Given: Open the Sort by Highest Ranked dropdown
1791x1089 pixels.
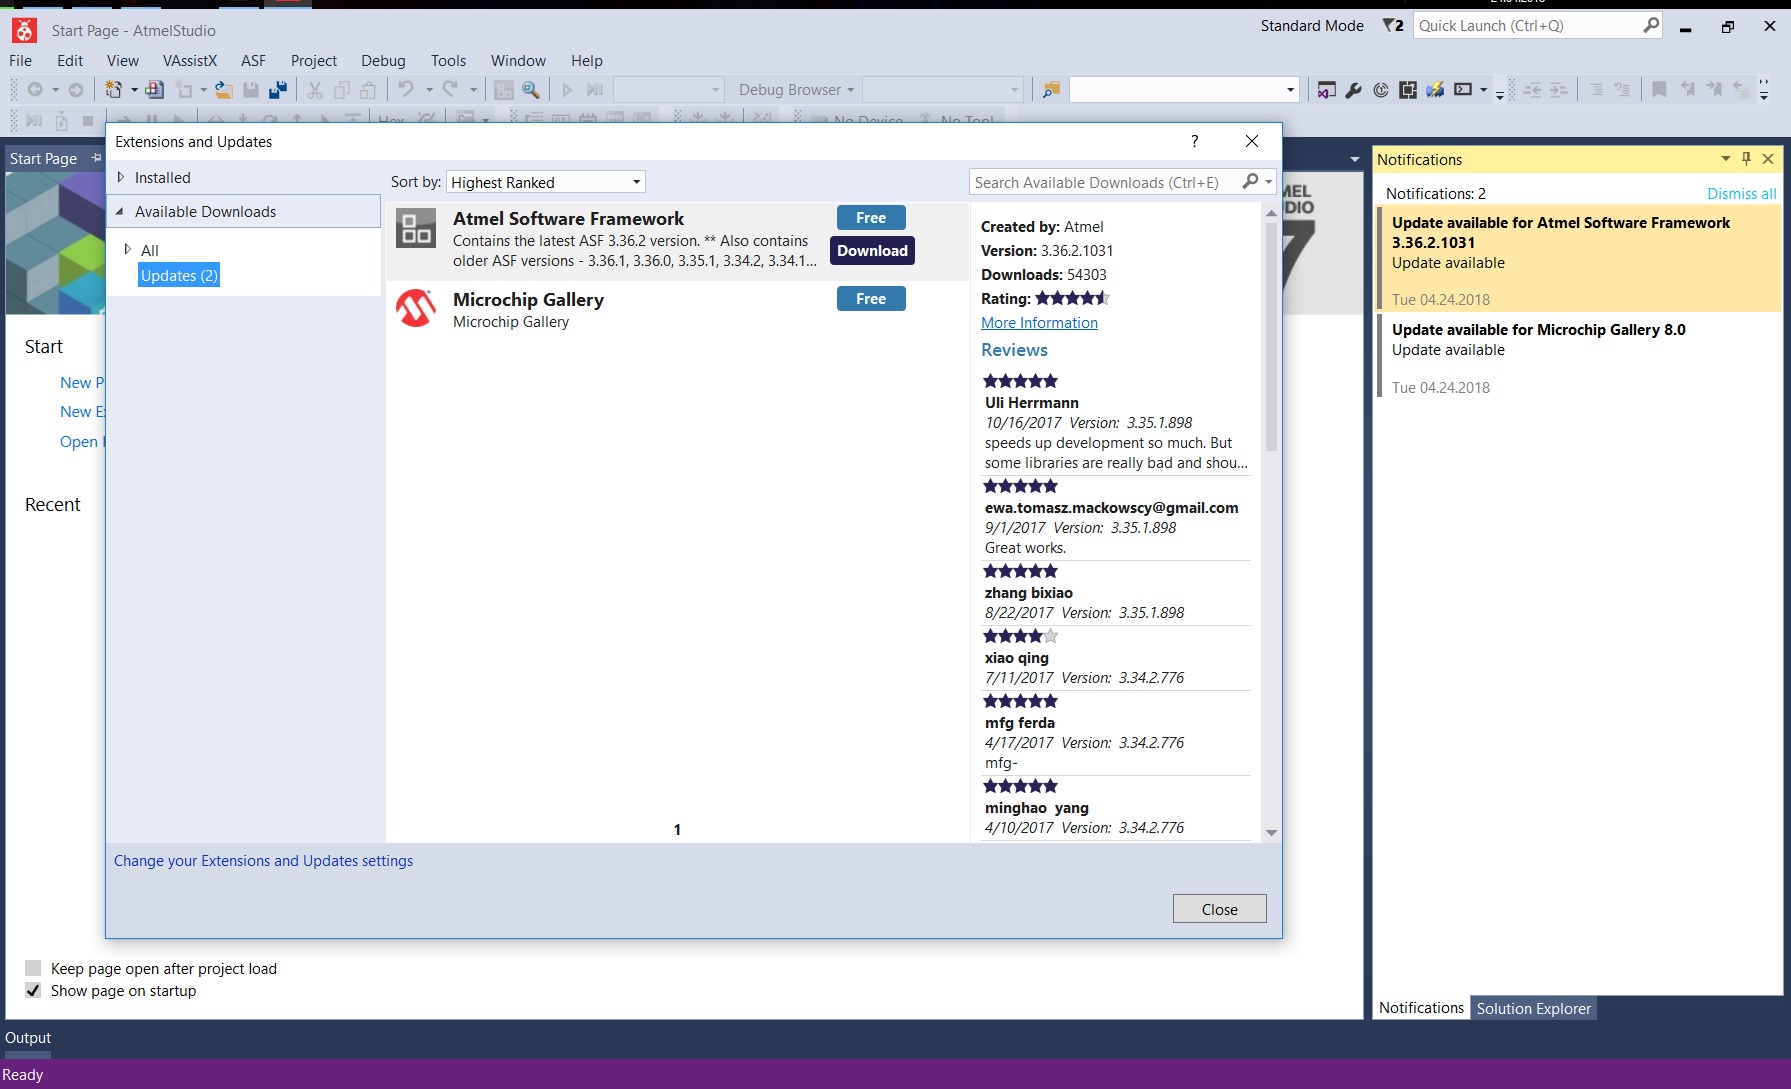Looking at the screenshot, I should tap(546, 182).
